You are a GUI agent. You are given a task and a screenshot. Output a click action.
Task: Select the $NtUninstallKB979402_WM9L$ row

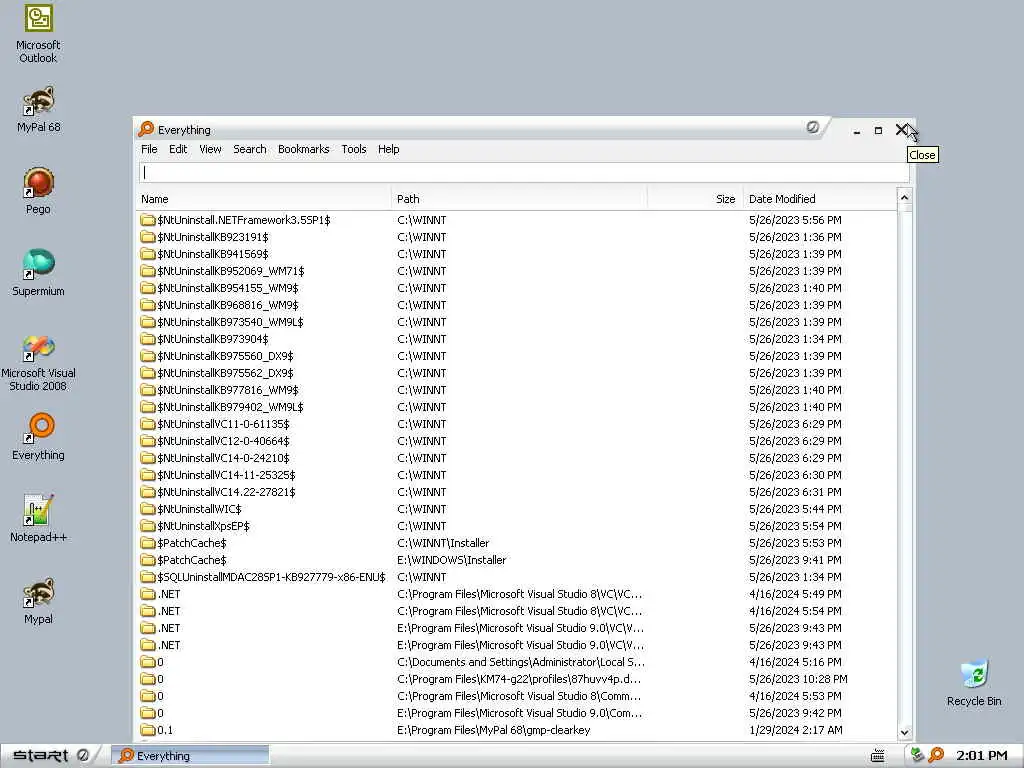click(517, 407)
